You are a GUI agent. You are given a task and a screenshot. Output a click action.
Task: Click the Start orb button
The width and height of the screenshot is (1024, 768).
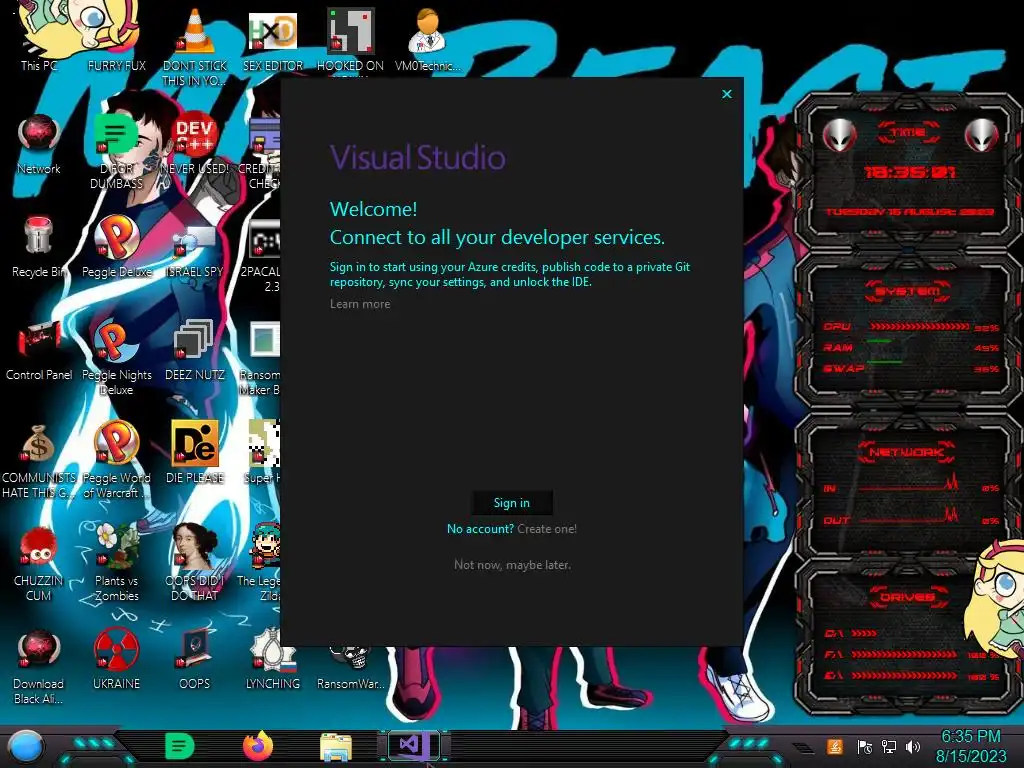26,747
